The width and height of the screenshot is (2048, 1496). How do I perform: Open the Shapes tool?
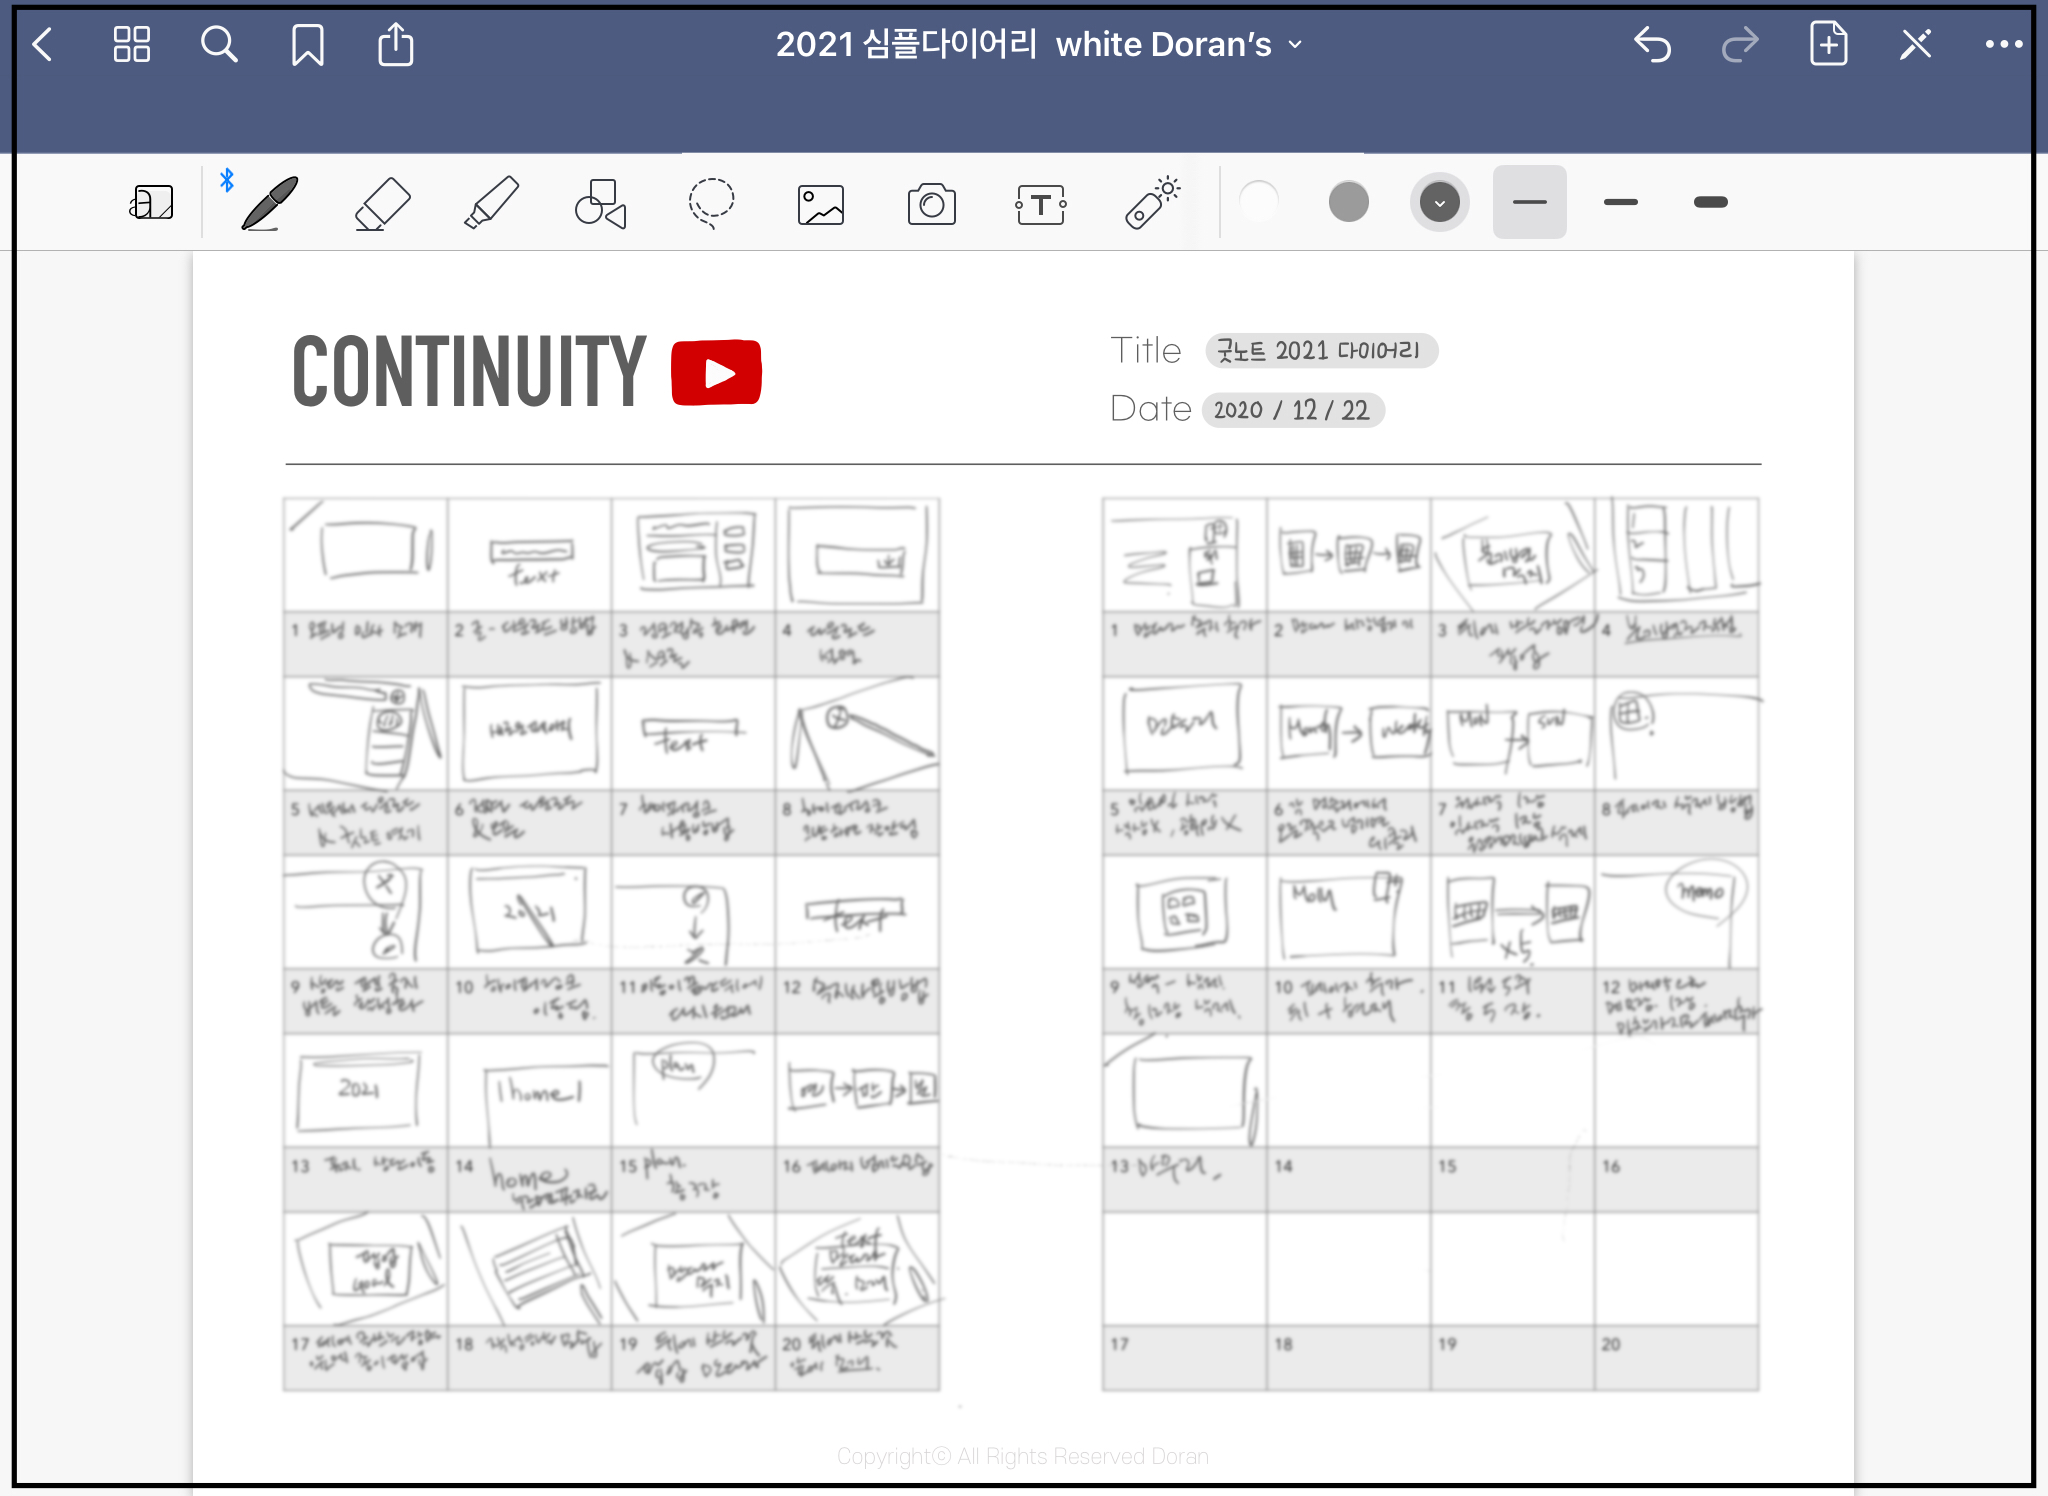pos(600,203)
